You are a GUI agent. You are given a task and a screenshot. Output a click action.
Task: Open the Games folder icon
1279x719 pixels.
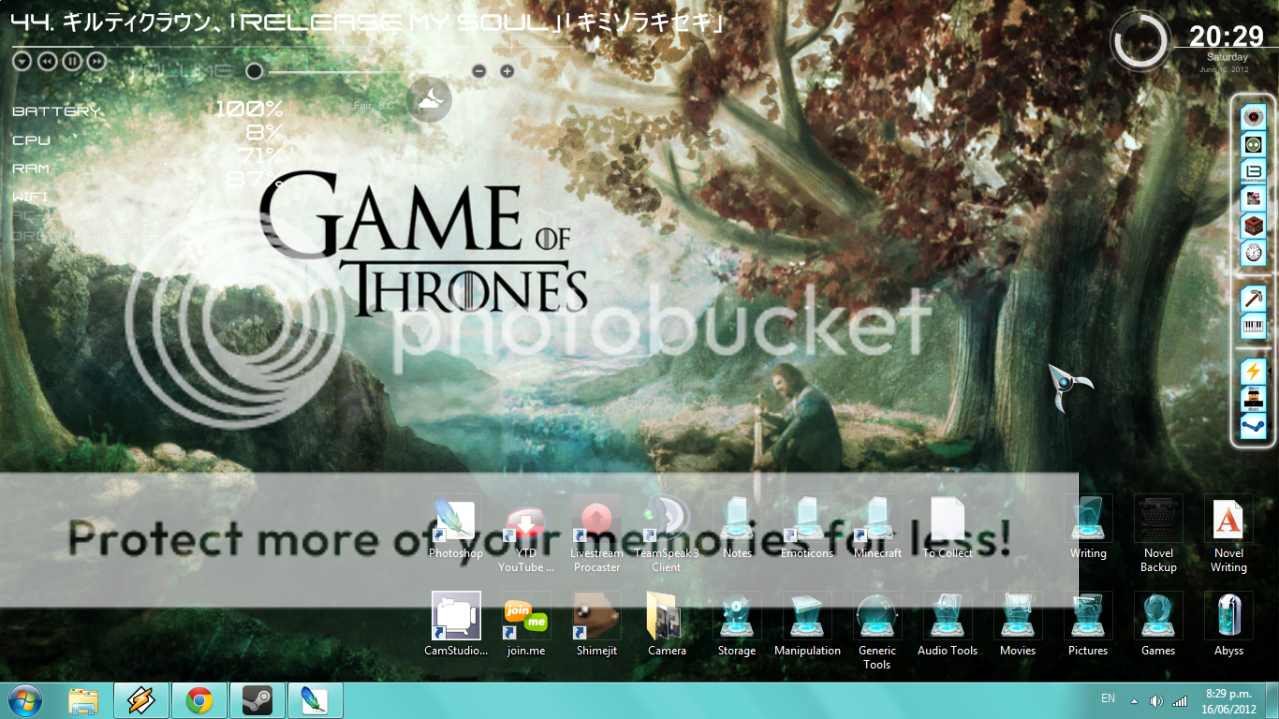point(1158,624)
